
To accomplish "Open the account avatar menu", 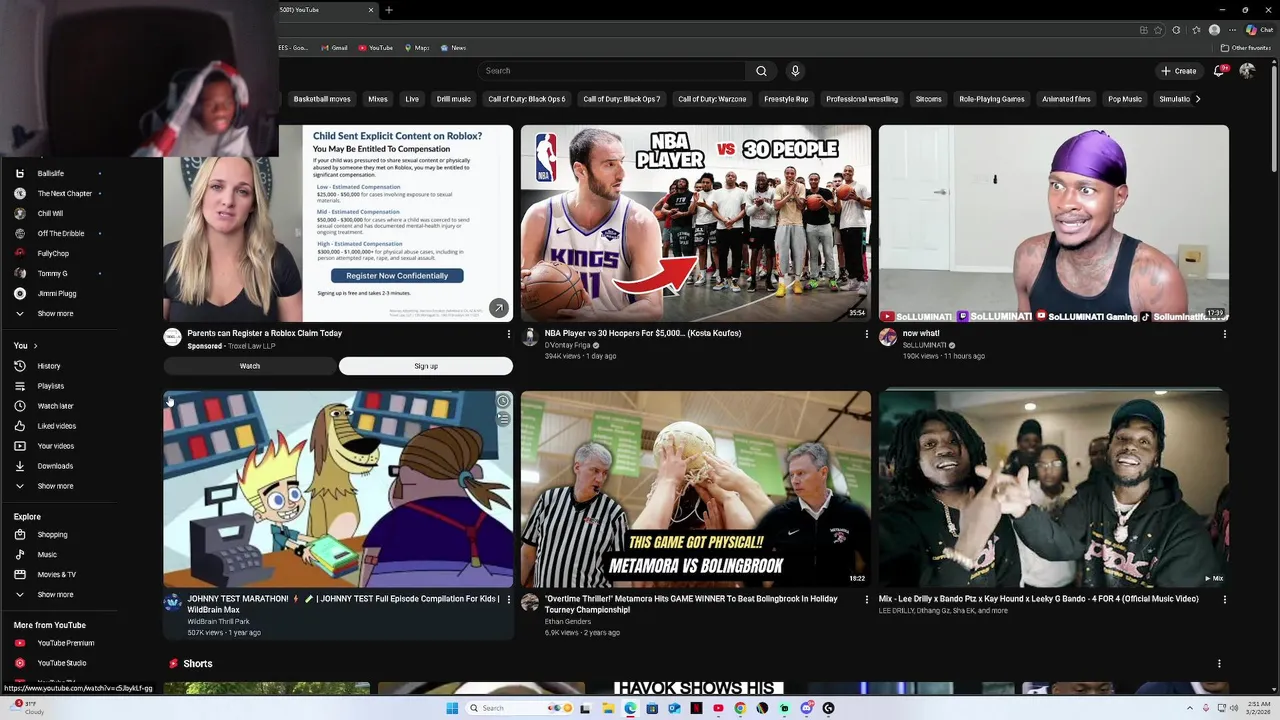I will 1247,71.
